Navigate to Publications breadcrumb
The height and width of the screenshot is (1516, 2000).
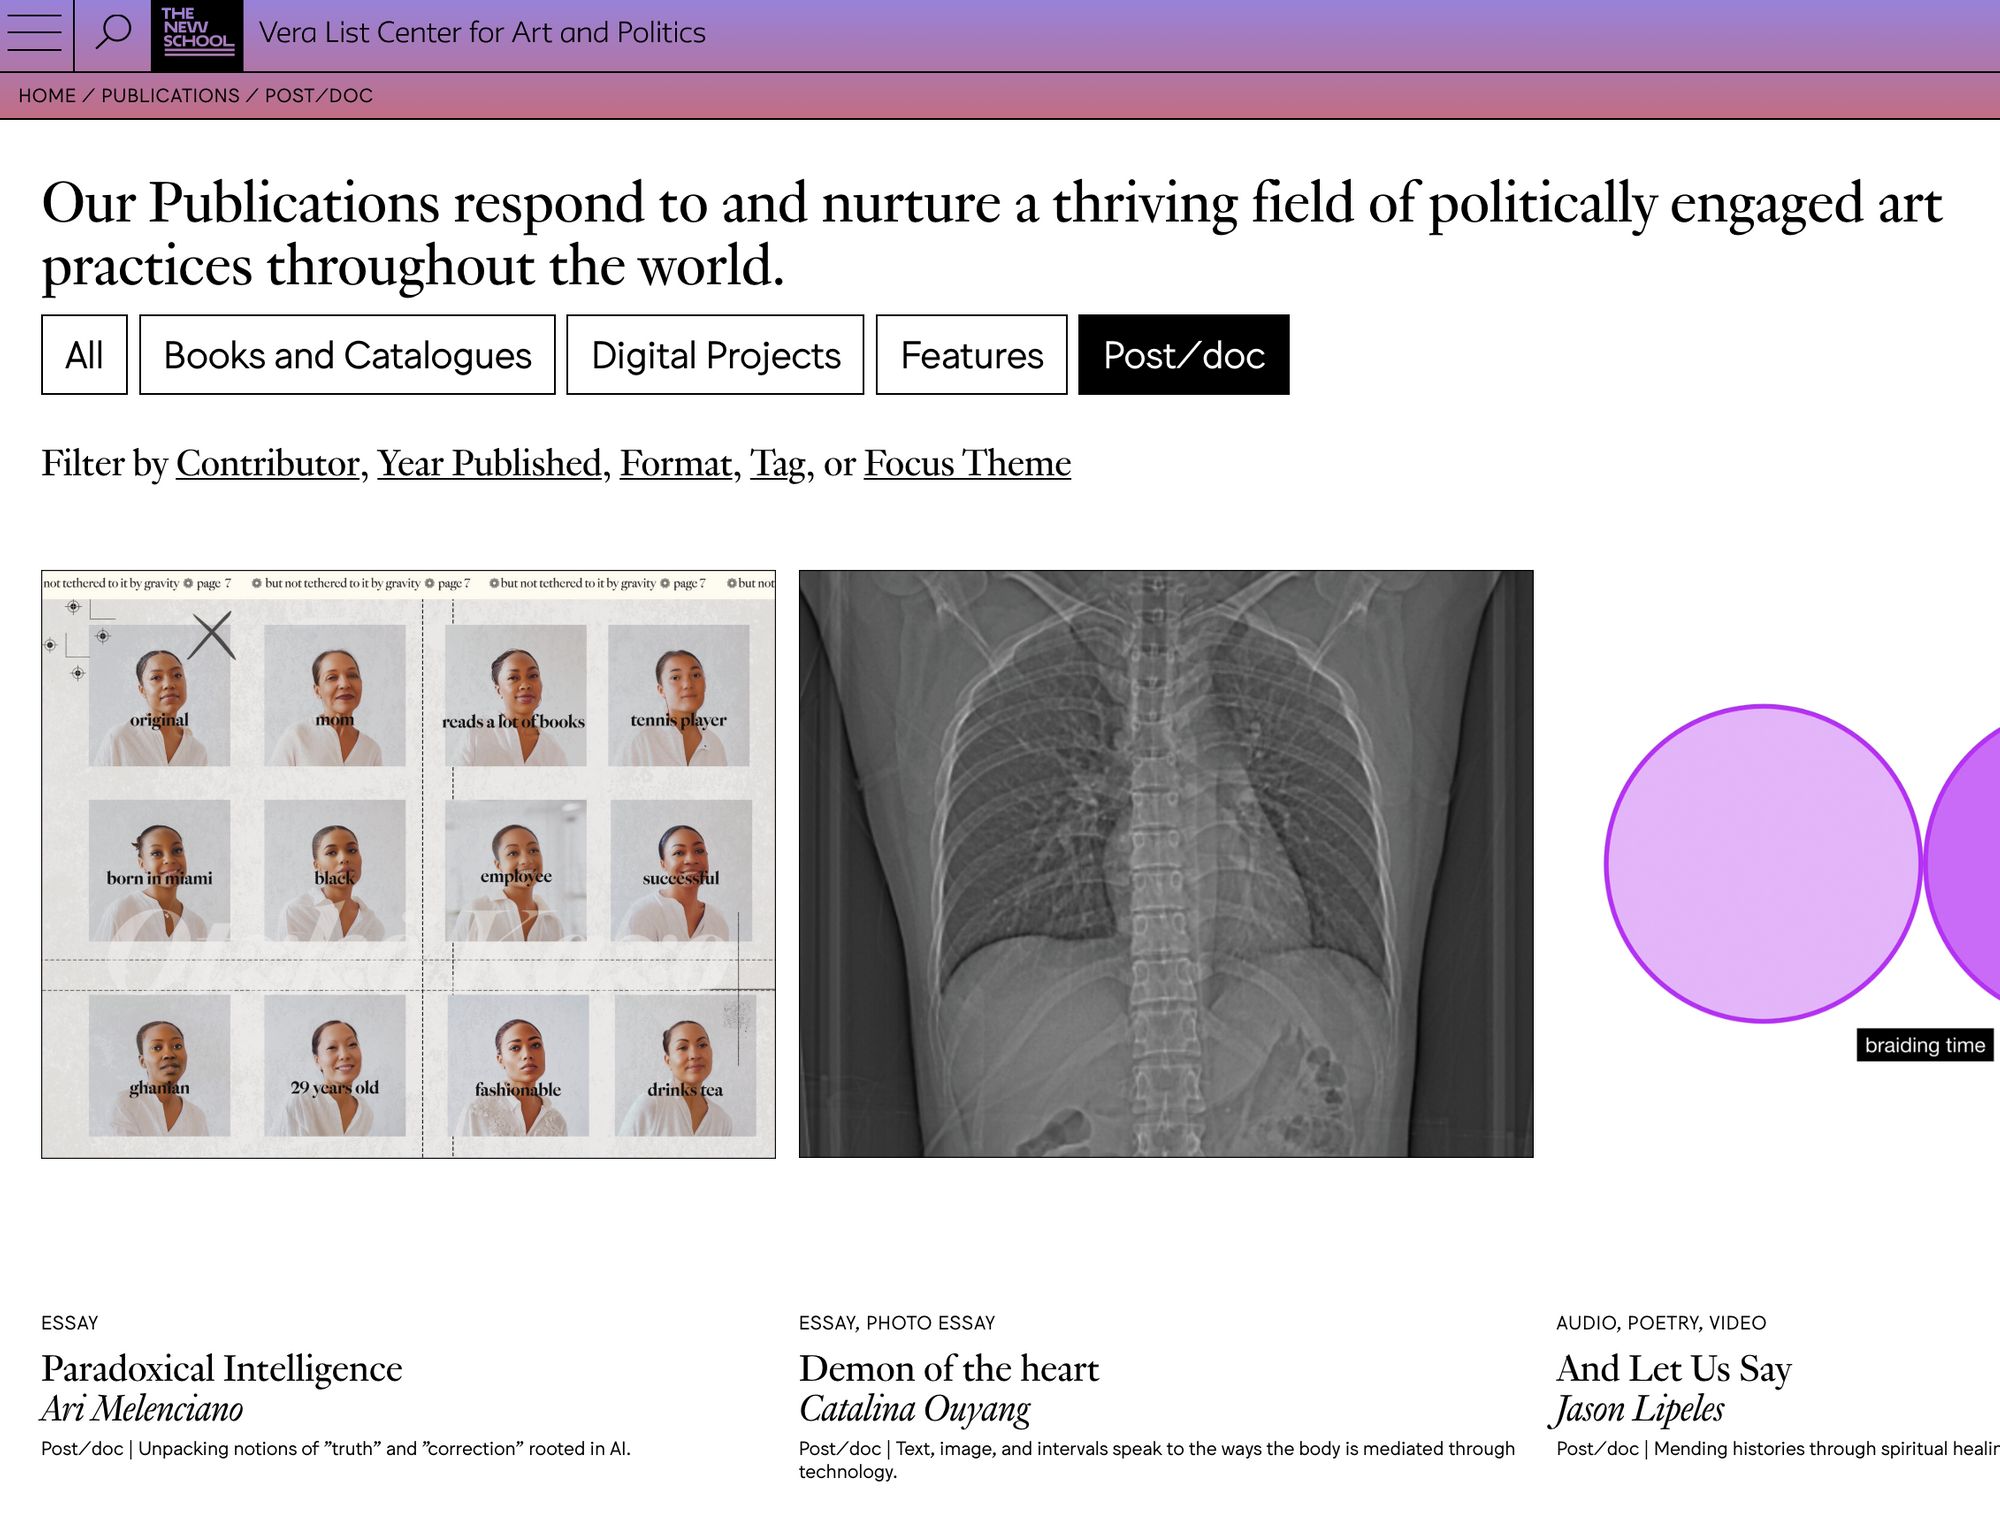pos(170,96)
